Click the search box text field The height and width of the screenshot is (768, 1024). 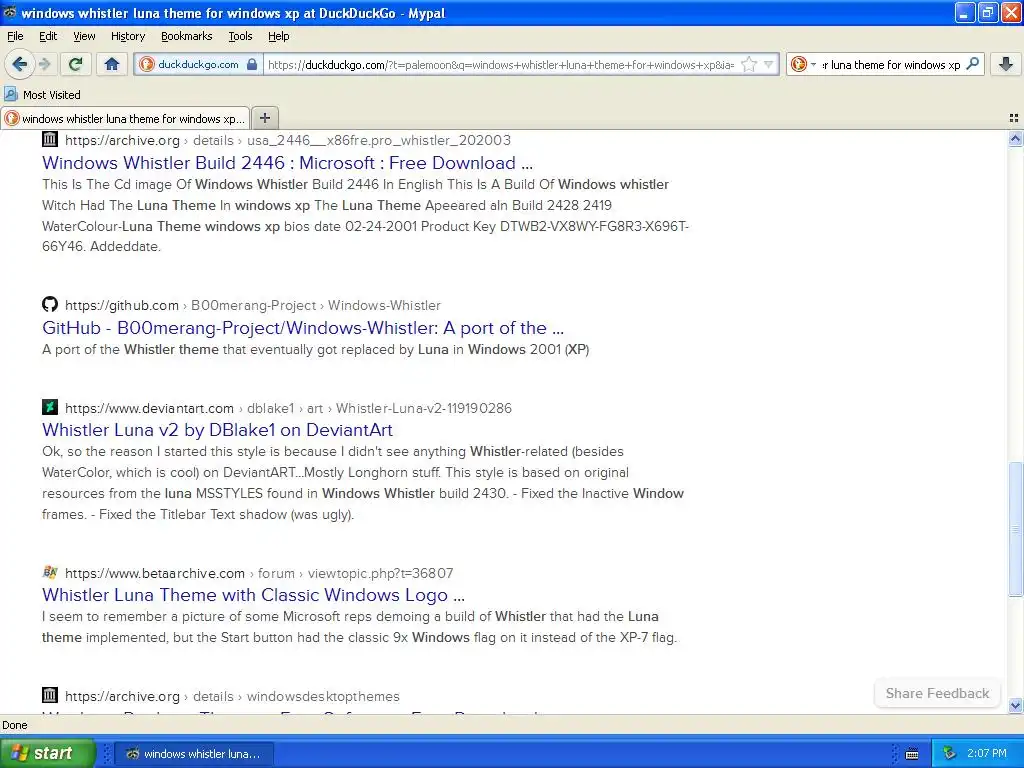tap(891, 65)
